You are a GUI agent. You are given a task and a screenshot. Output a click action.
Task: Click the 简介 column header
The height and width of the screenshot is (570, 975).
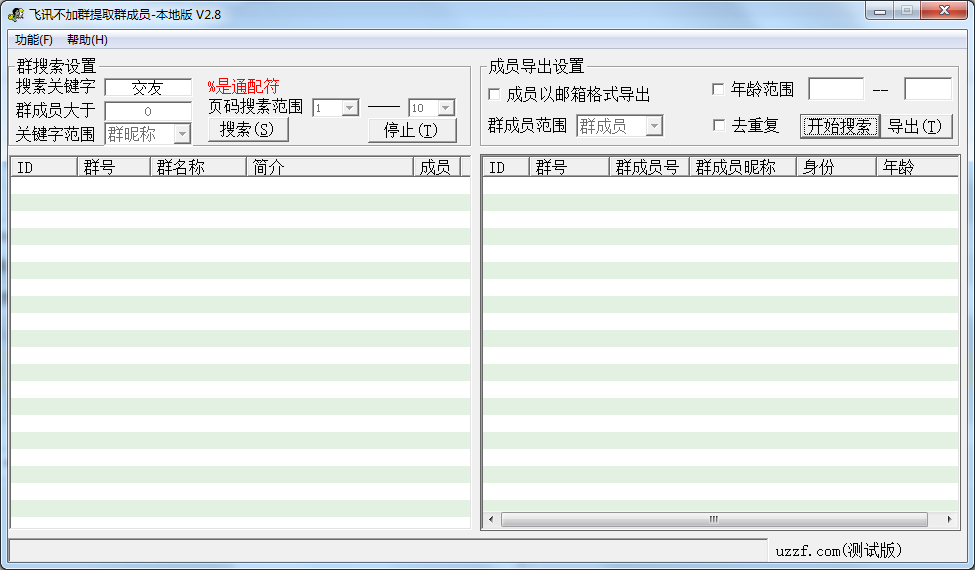click(x=330, y=167)
